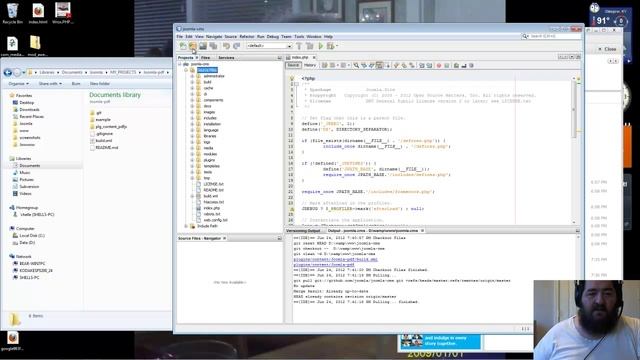Open Debug Project dropdown arrow in toolbar

pos(337,46)
